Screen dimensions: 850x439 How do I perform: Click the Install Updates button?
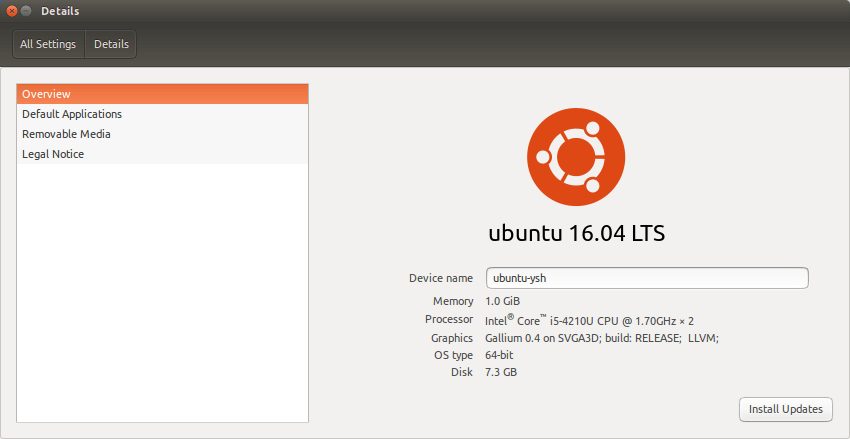[x=785, y=409]
